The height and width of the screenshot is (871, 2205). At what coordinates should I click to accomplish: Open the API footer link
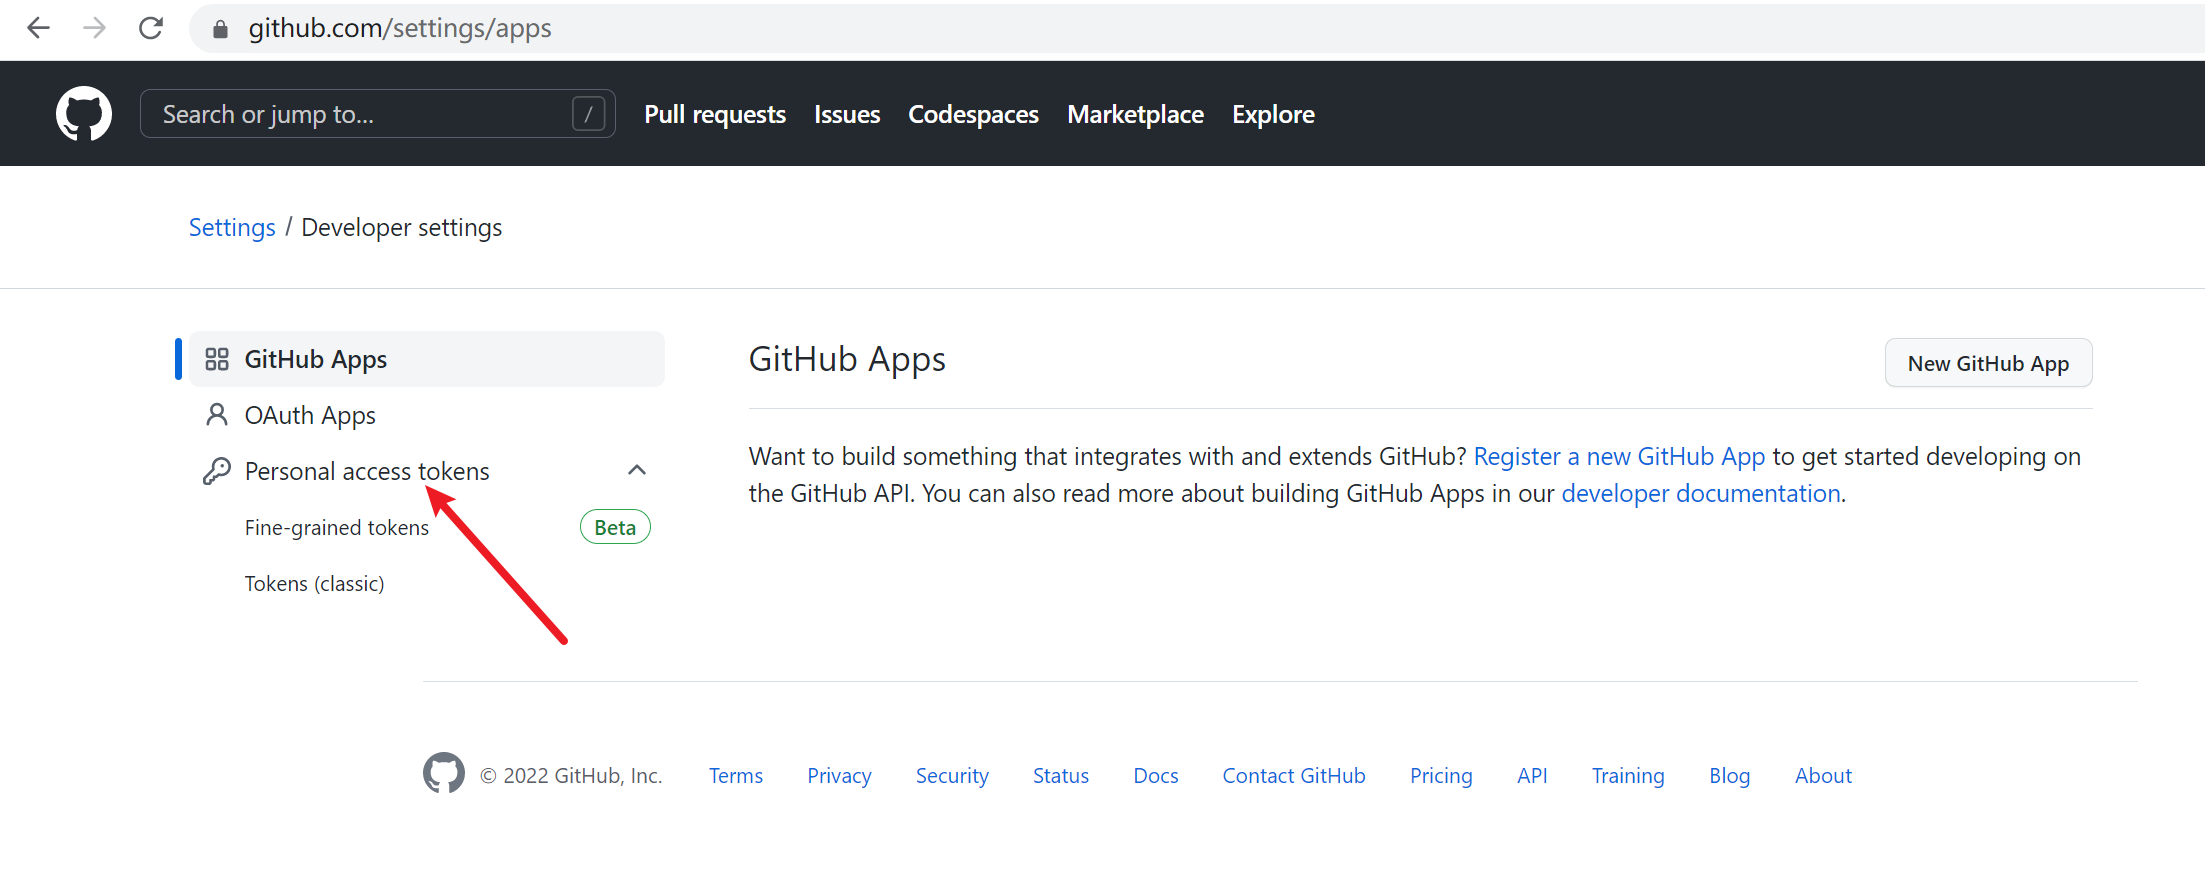pos(1532,776)
